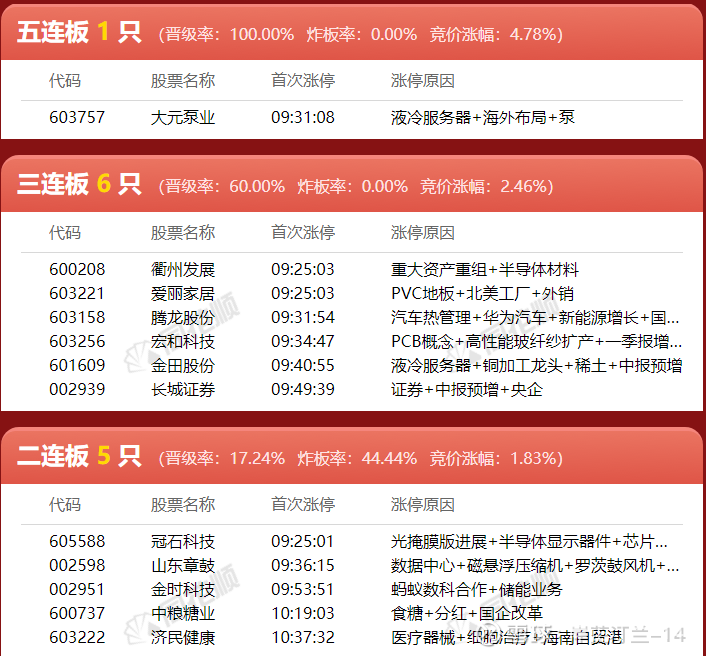Open stock name 金田股份
Viewport: 706px width, 656px height.
pyautogui.click(x=183, y=365)
